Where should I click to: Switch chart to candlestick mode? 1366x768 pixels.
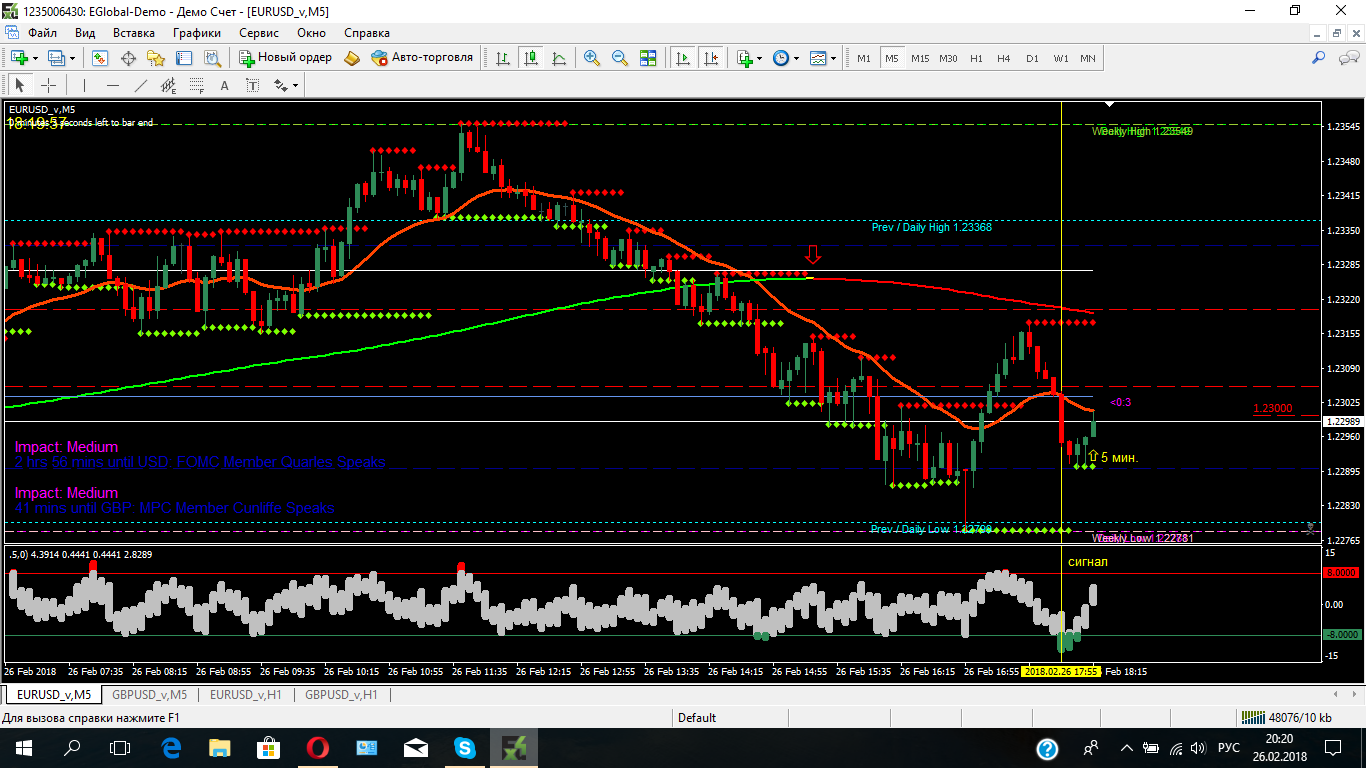[531, 58]
